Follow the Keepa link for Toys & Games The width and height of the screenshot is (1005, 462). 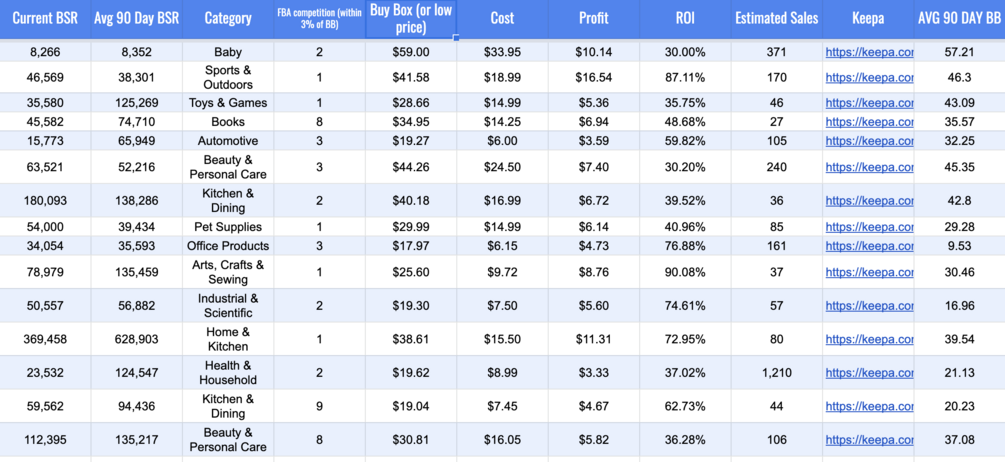coord(868,103)
